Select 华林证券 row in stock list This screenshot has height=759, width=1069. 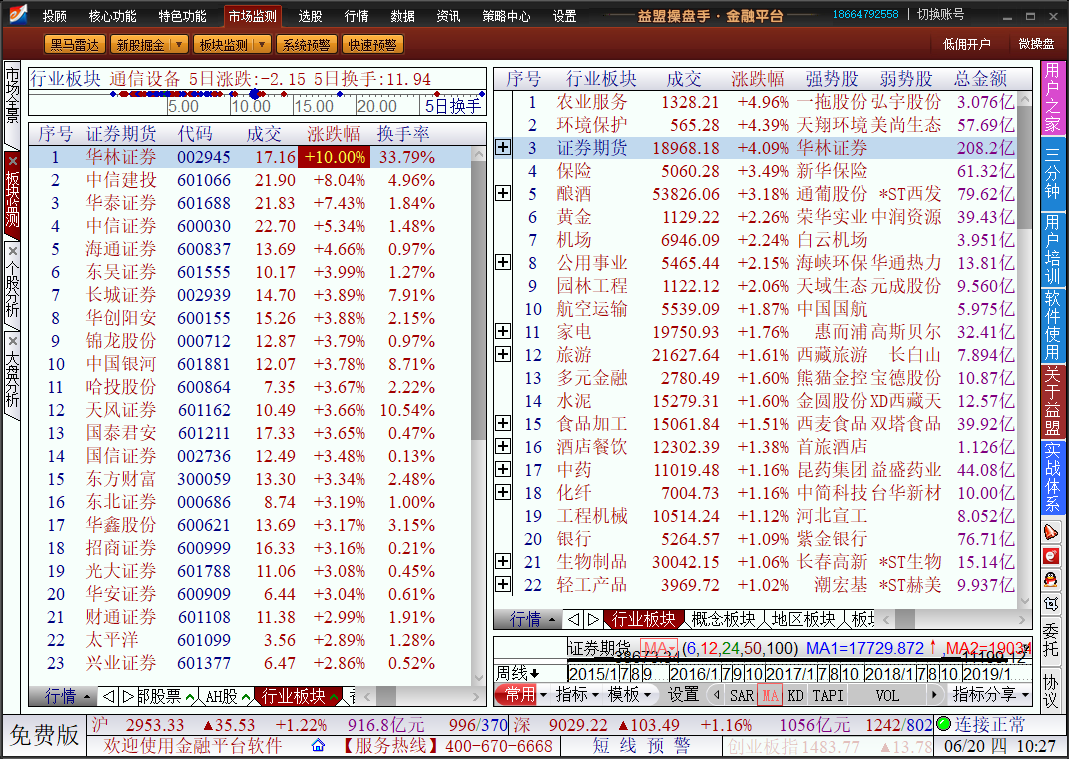pos(250,158)
